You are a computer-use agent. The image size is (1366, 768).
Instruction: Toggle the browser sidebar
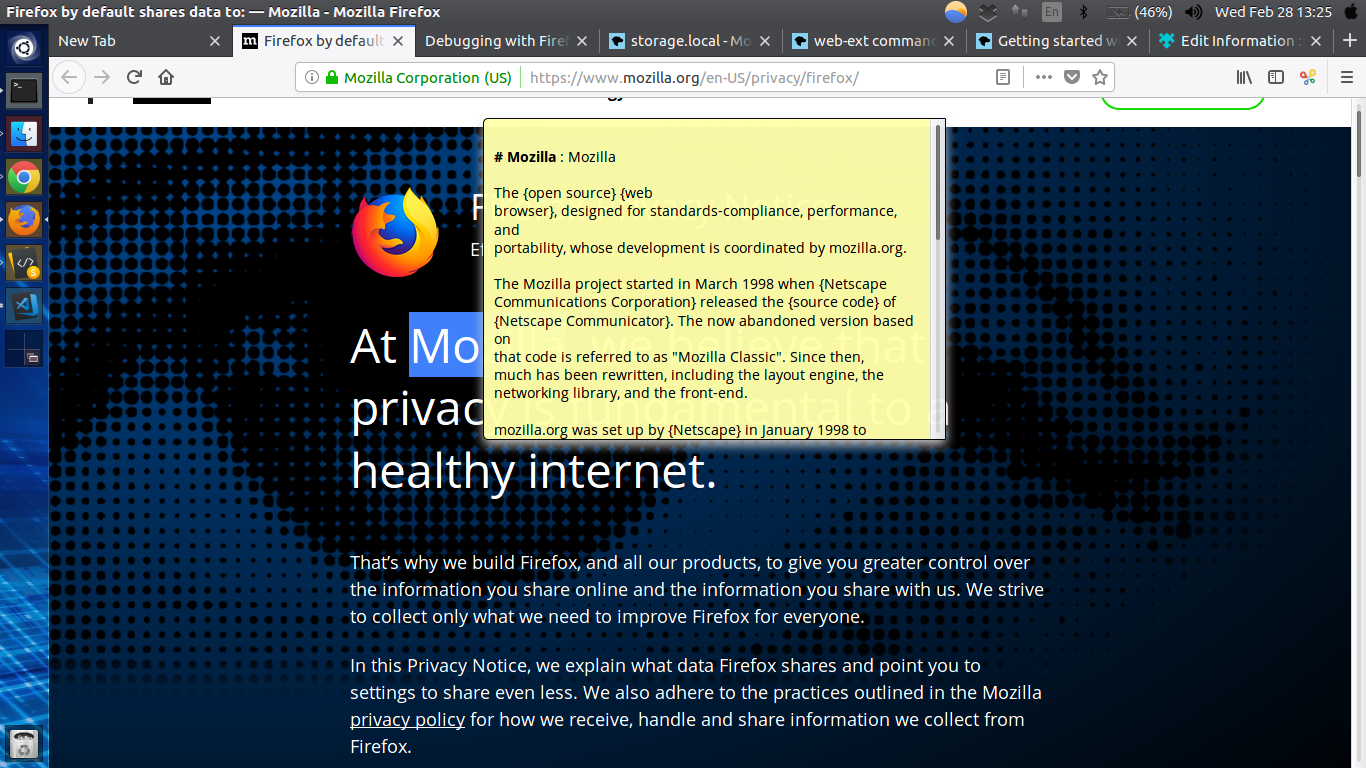point(1276,77)
